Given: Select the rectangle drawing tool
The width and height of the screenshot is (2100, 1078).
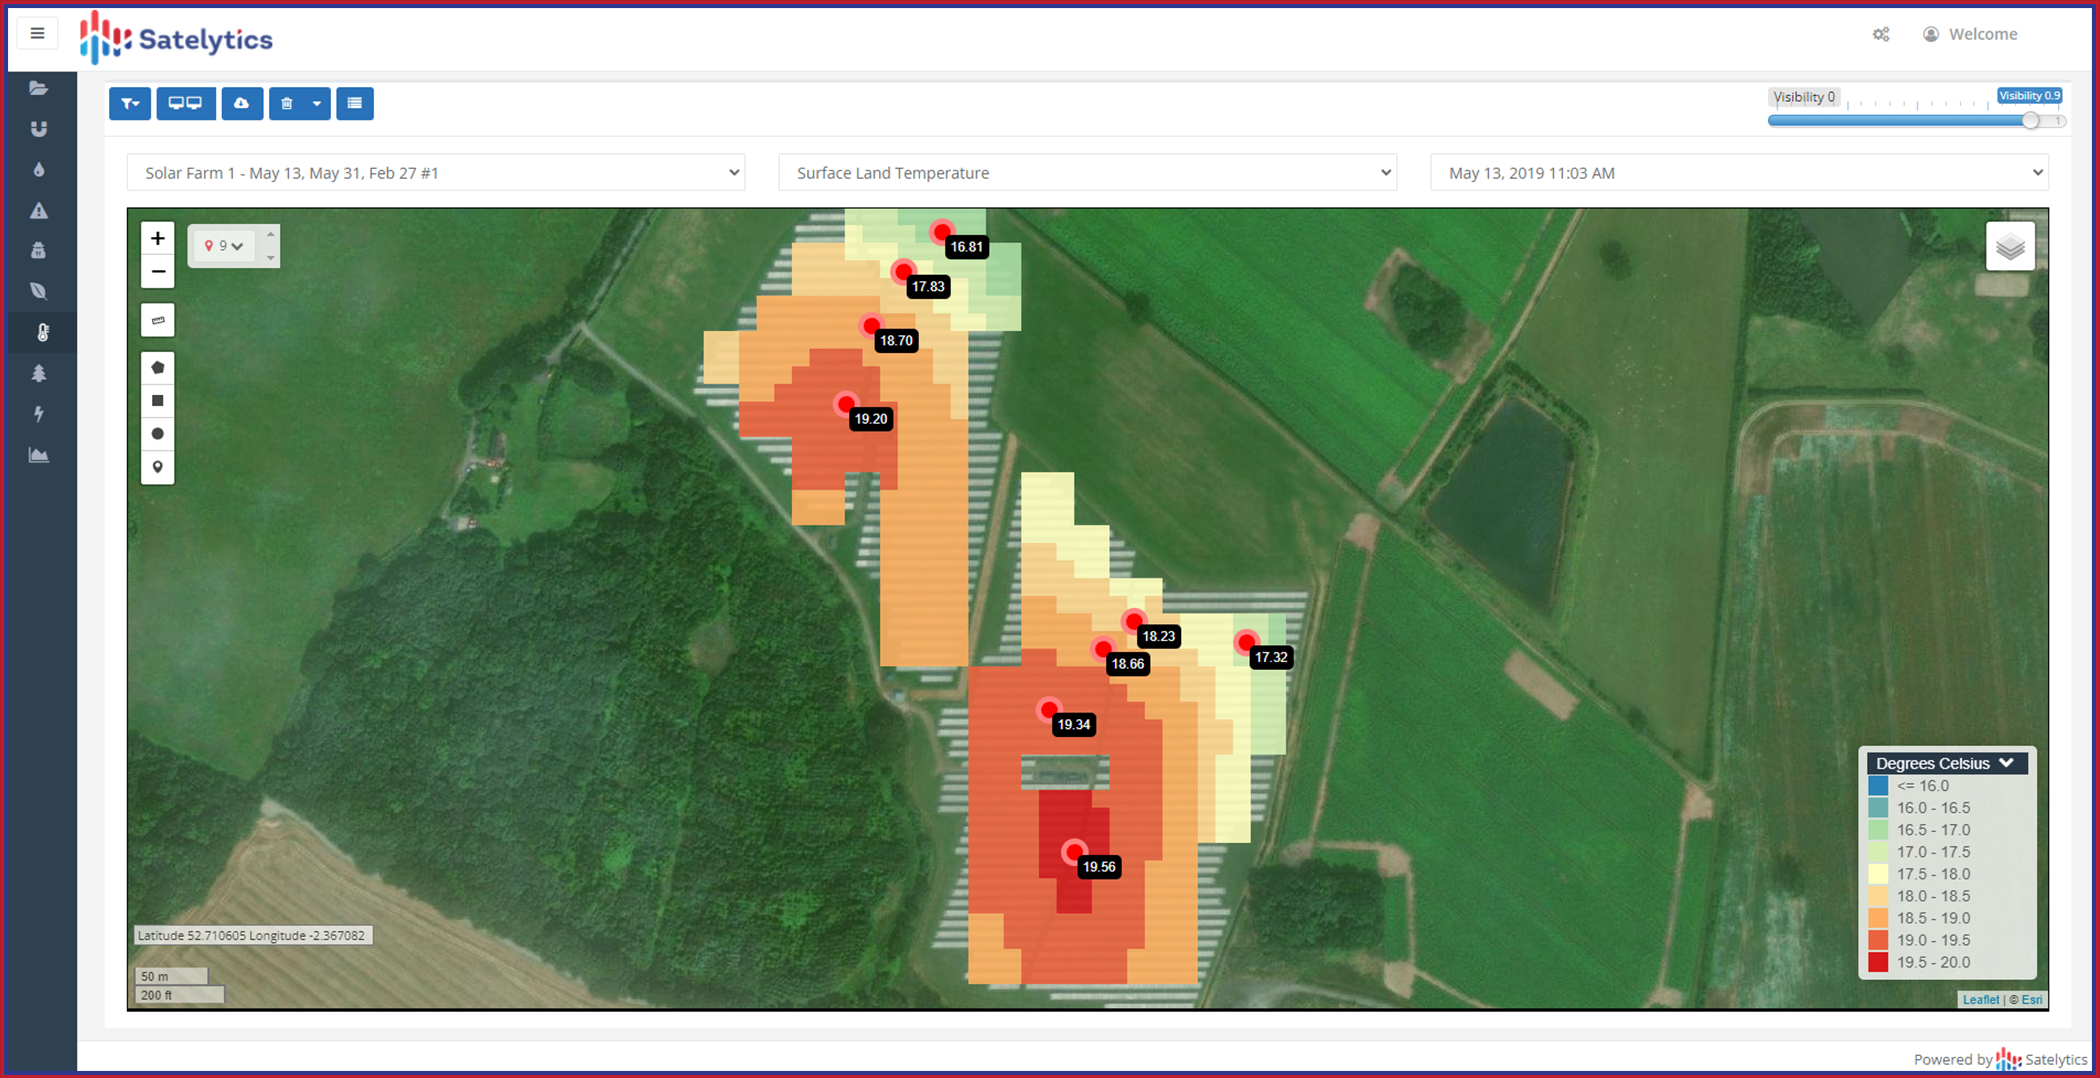Looking at the screenshot, I should 157,401.
